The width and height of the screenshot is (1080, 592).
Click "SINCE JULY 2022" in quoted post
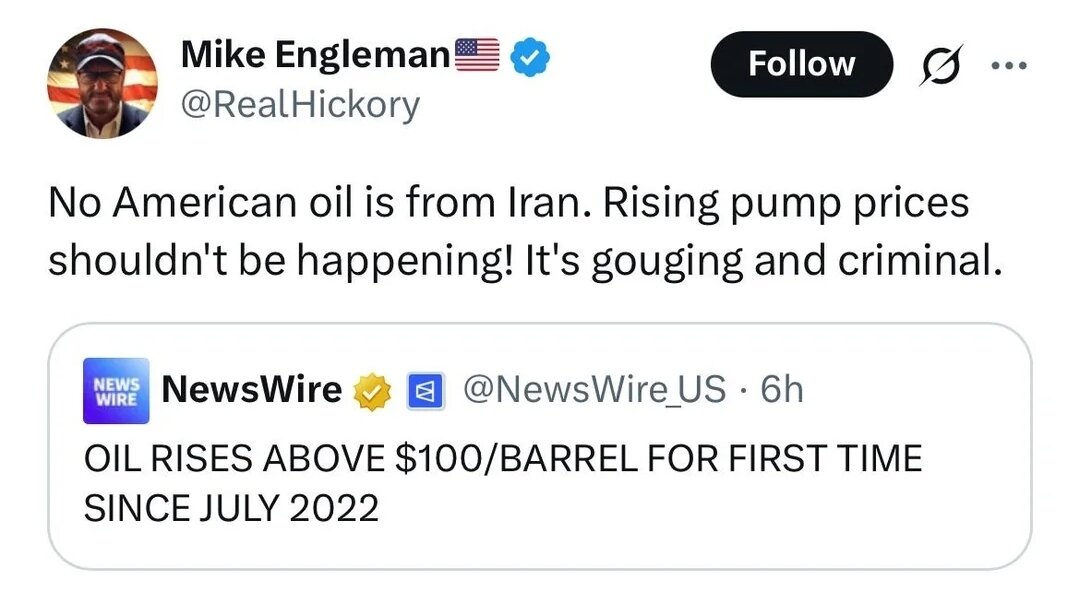[231, 509]
